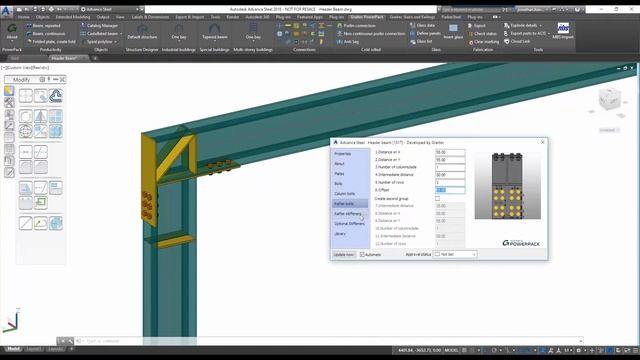Viewport: 640px width, 360px height.
Task: Click Export in Fabrication group
Action: [x=476, y=25]
